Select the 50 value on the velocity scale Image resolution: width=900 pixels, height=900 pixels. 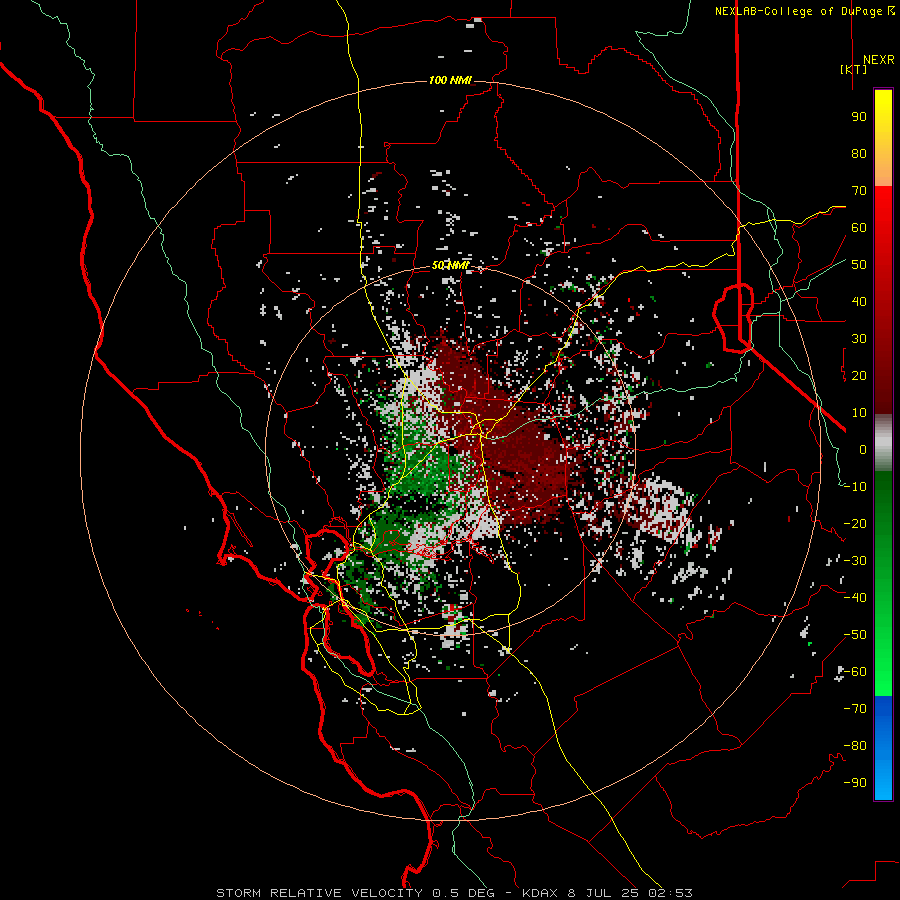[859, 265]
